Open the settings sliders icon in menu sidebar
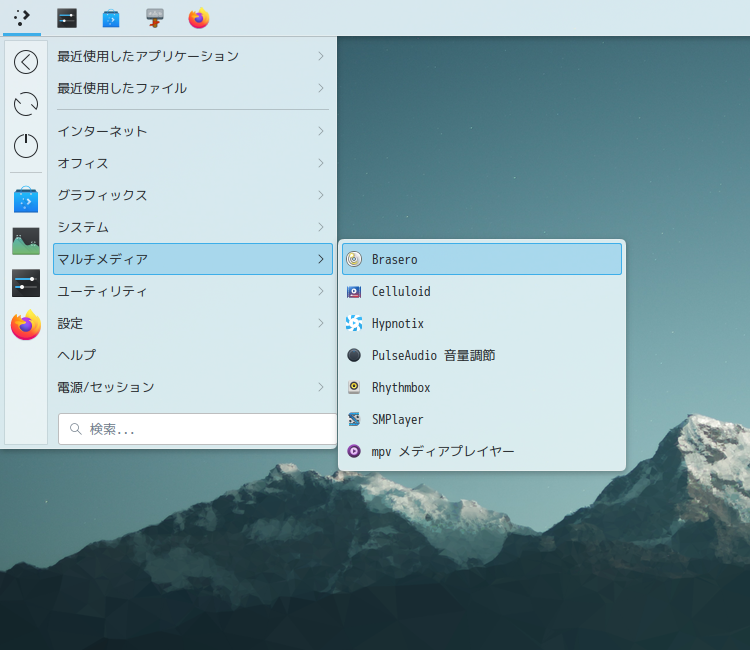This screenshot has width=750, height=650. pos(26,283)
